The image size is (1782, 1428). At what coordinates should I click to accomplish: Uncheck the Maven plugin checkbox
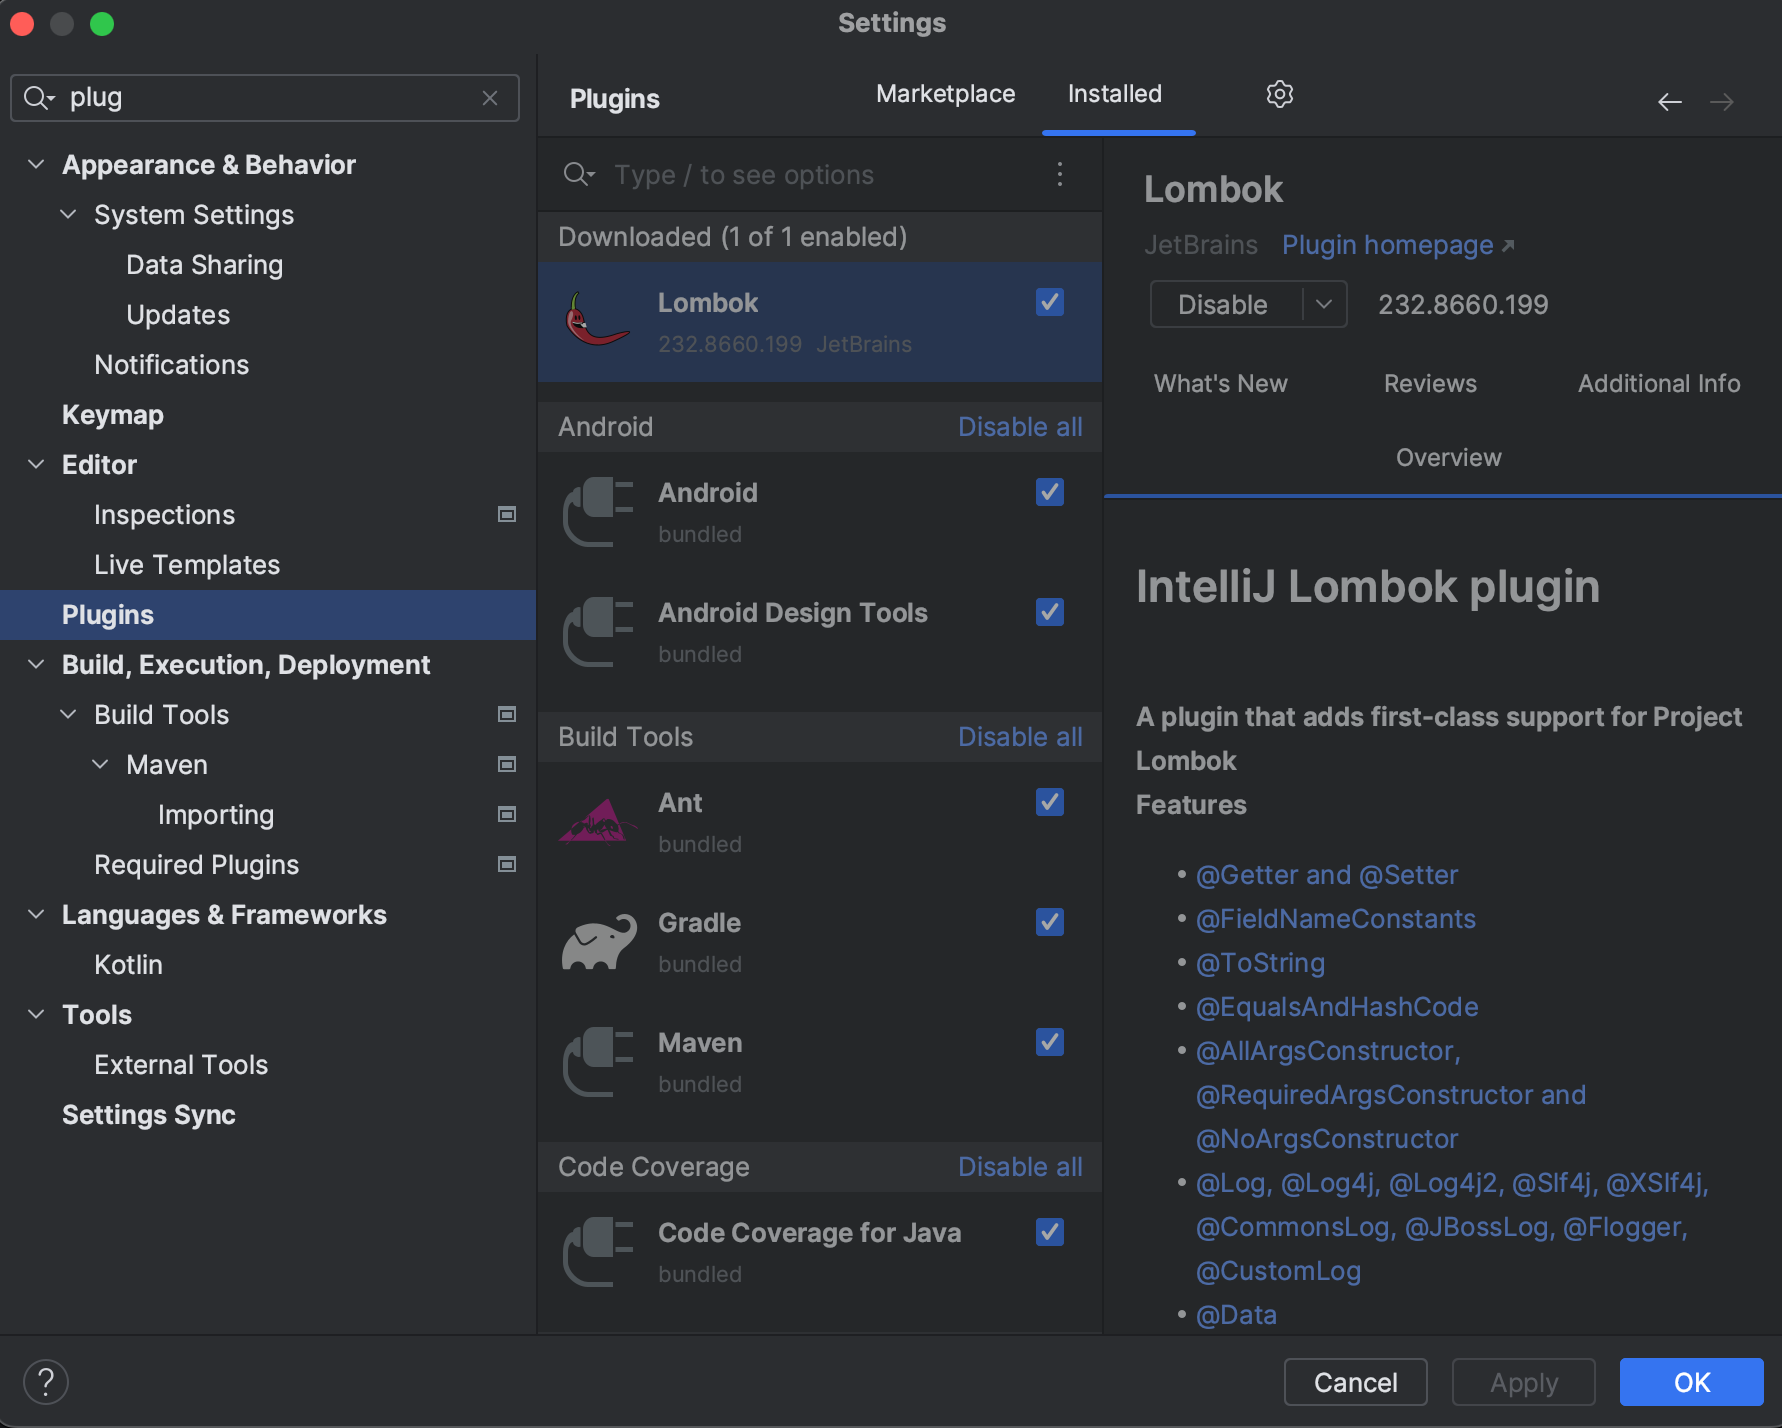pos(1050,1042)
